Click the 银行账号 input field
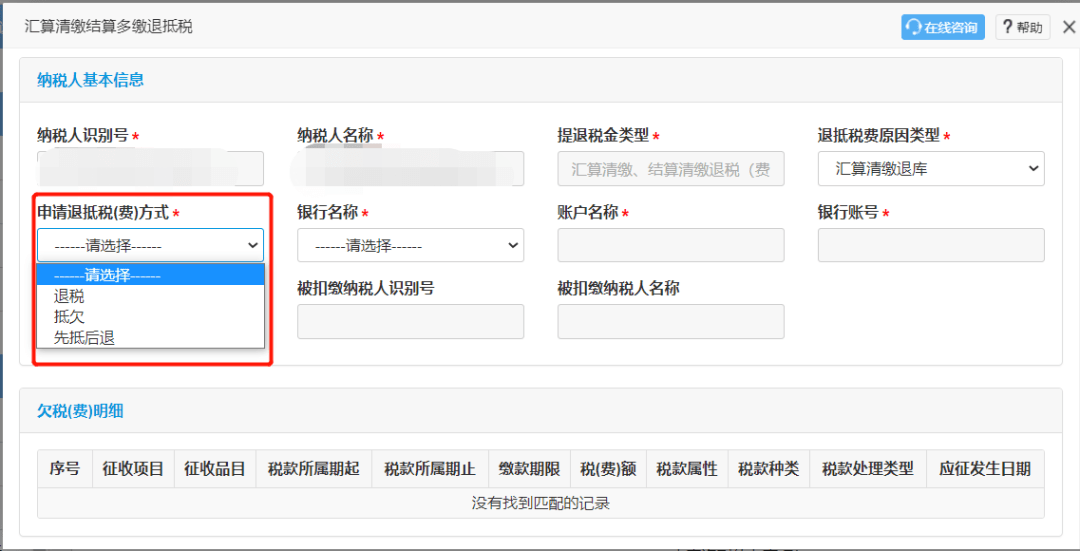This screenshot has height=551, width=1080. pos(930,245)
